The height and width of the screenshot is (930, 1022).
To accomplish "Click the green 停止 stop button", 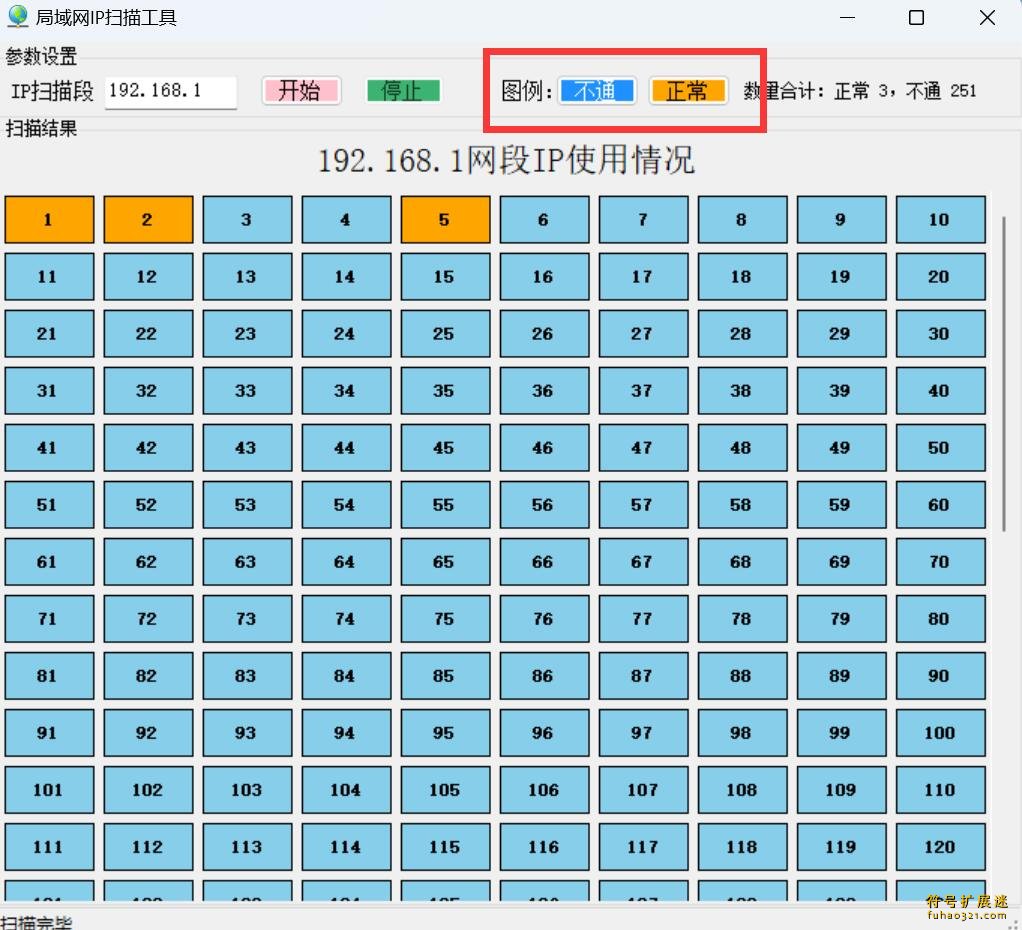I will (x=403, y=91).
